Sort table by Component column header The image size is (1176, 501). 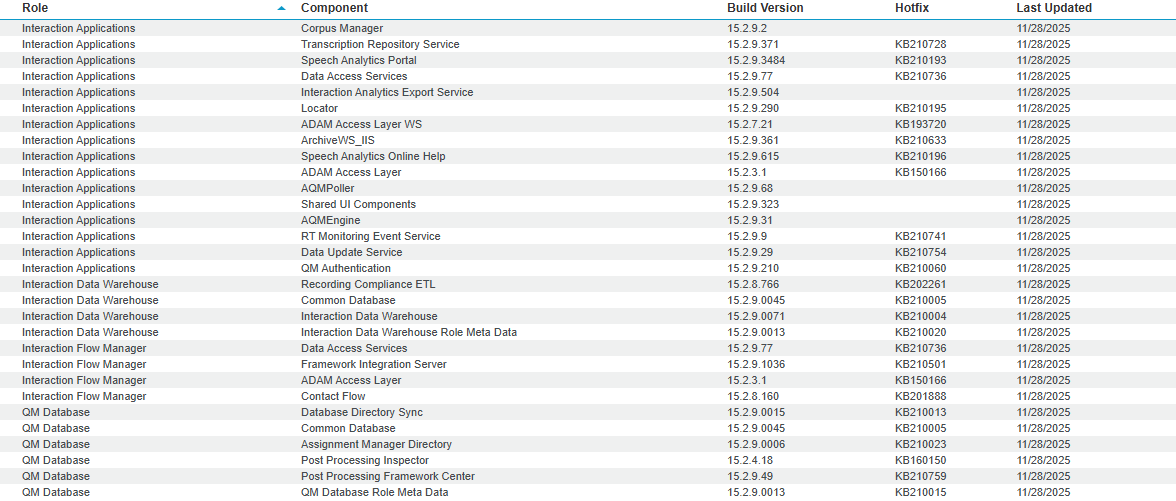coord(334,8)
